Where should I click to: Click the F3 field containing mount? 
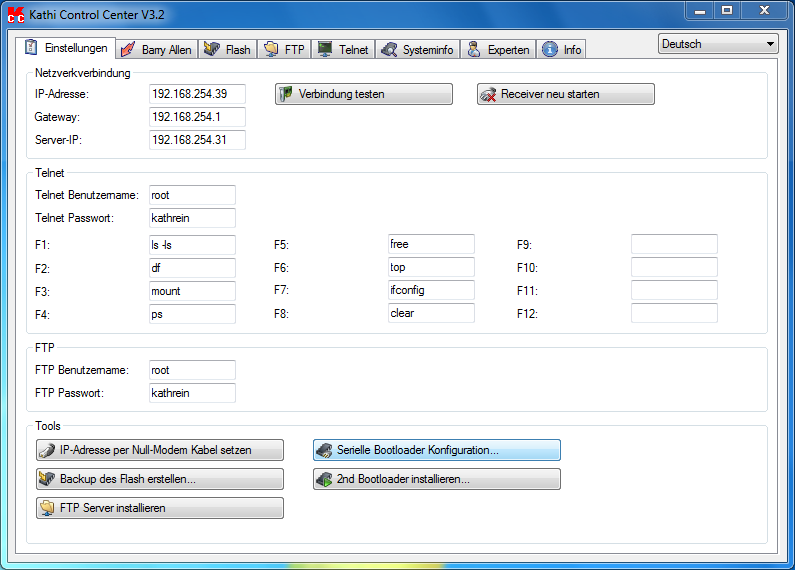[192, 291]
